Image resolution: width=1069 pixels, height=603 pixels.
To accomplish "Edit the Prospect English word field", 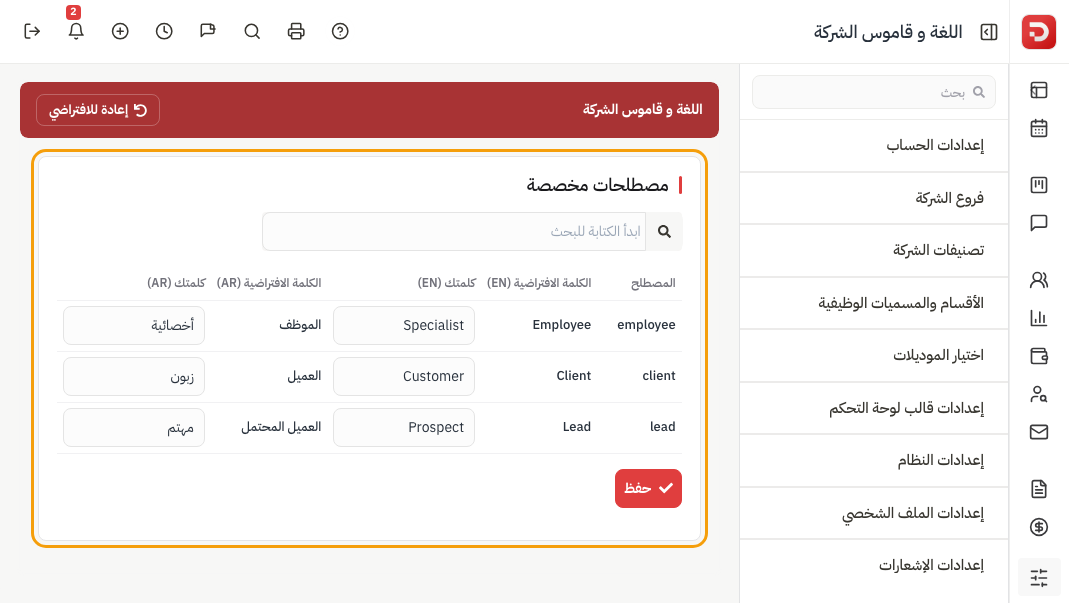I will pos(404,428).
